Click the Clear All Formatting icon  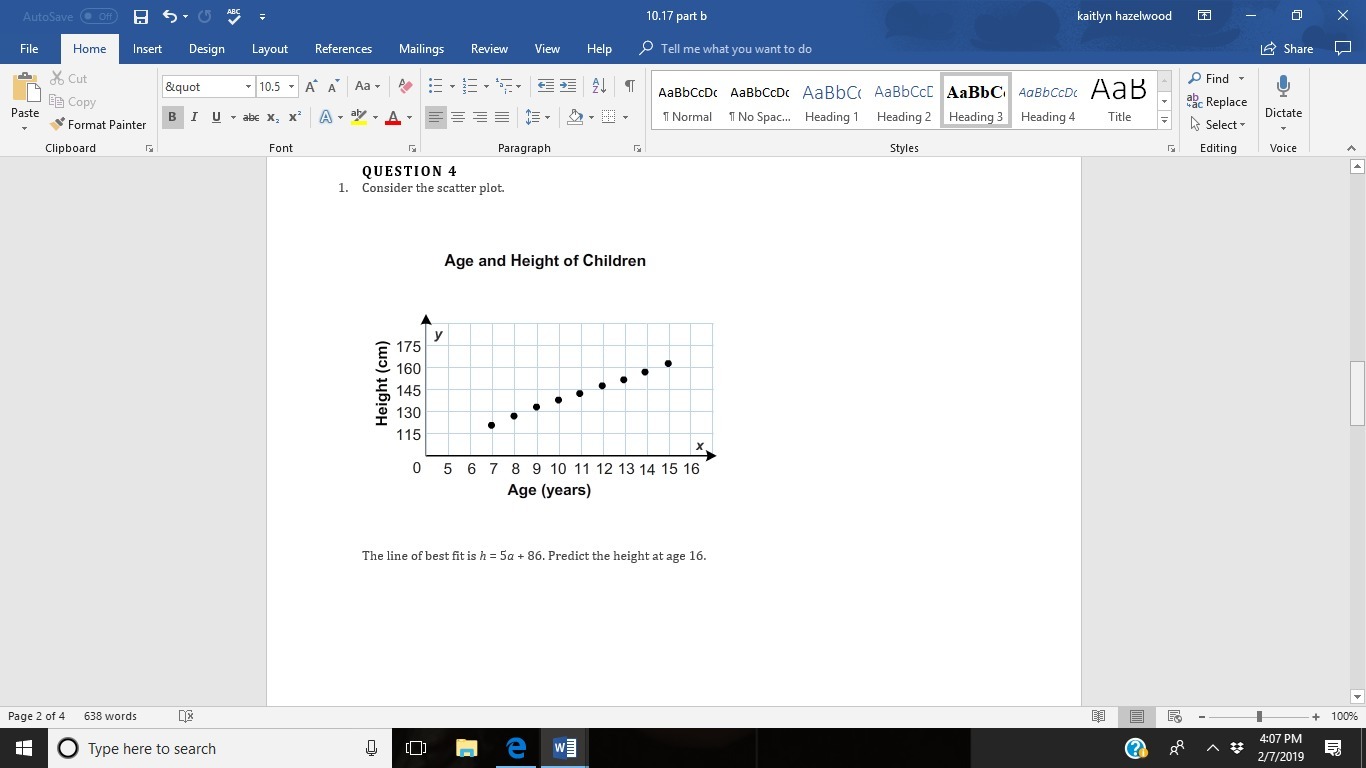click(x=405, y=86)
